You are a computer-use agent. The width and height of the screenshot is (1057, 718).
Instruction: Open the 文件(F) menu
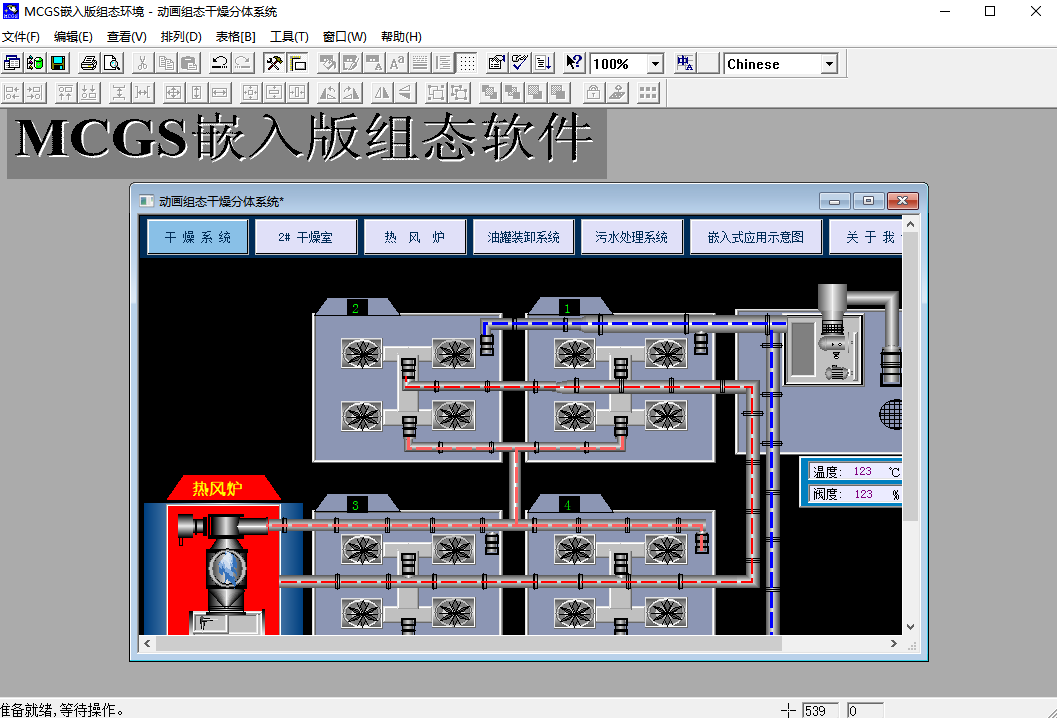[x=21, y=36]
